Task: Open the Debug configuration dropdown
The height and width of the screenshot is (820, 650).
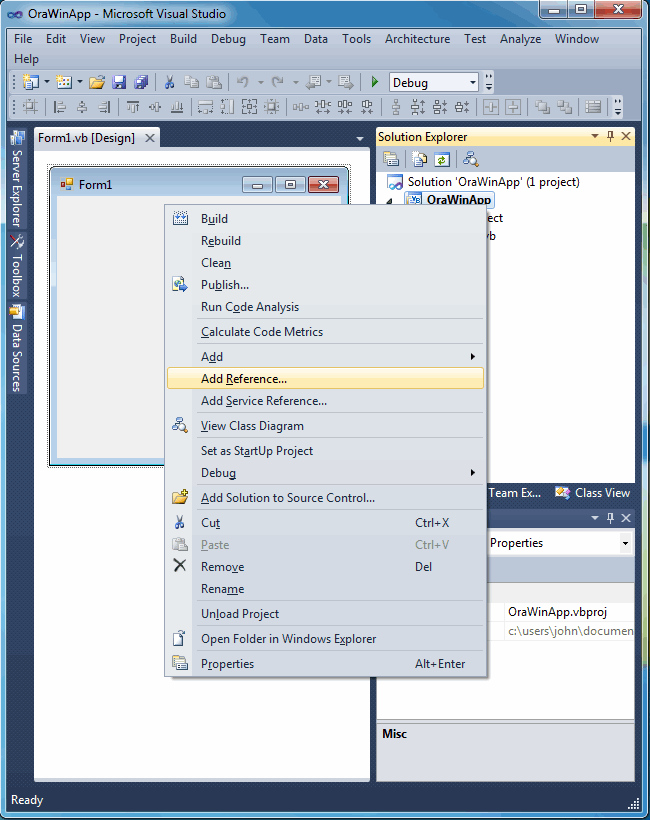Action: click(x=473, y=83)
